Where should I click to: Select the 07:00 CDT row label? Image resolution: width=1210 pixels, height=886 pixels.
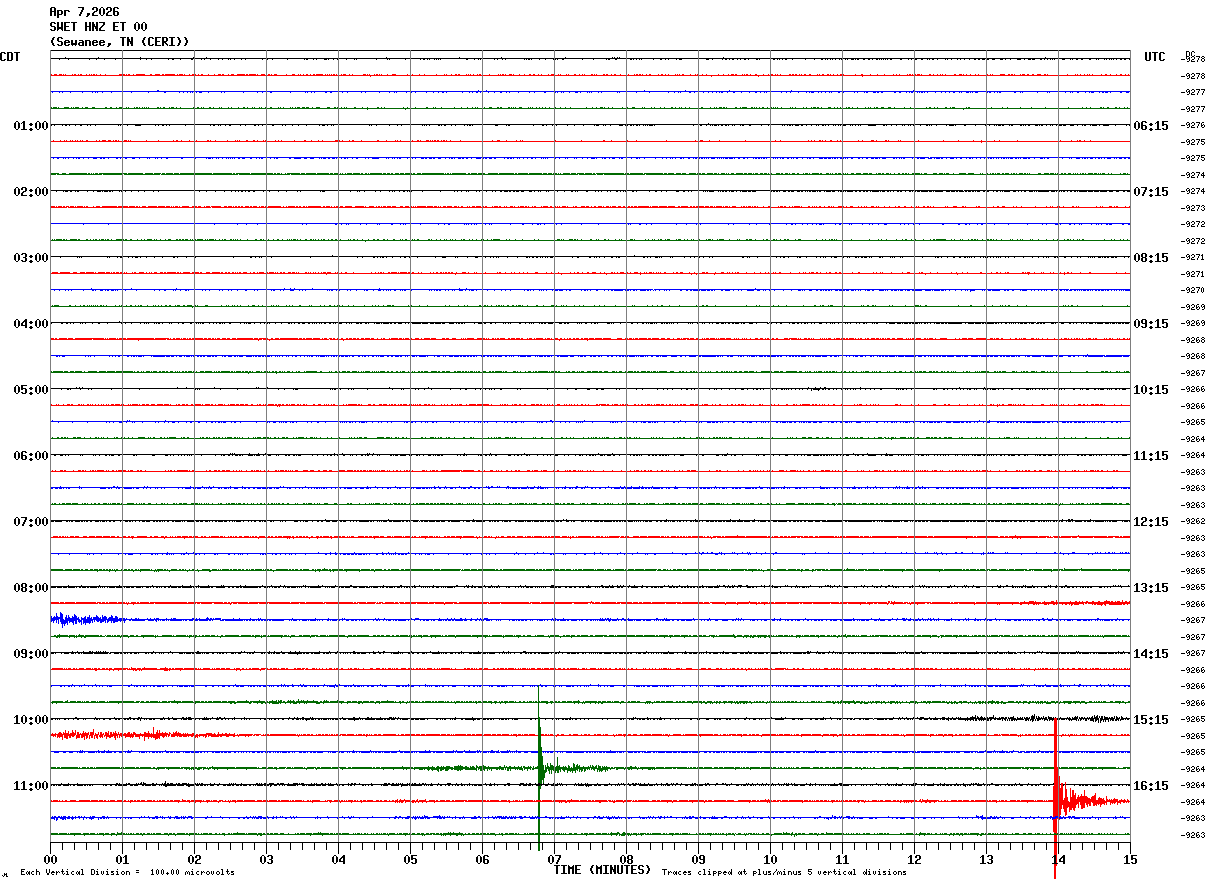click(31, 522)
